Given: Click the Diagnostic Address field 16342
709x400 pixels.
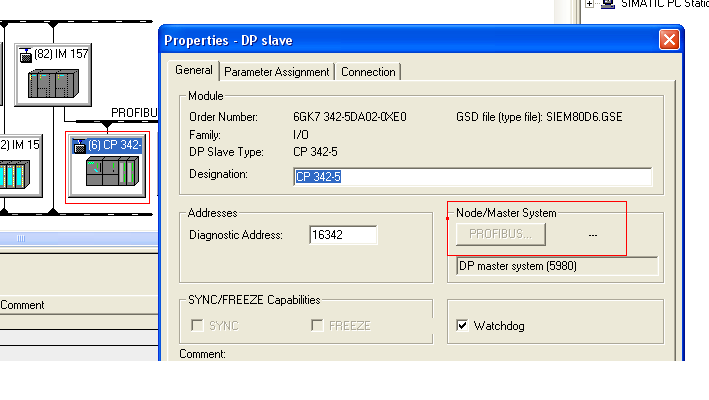Looking at the screenshot, I should [343, 235].
